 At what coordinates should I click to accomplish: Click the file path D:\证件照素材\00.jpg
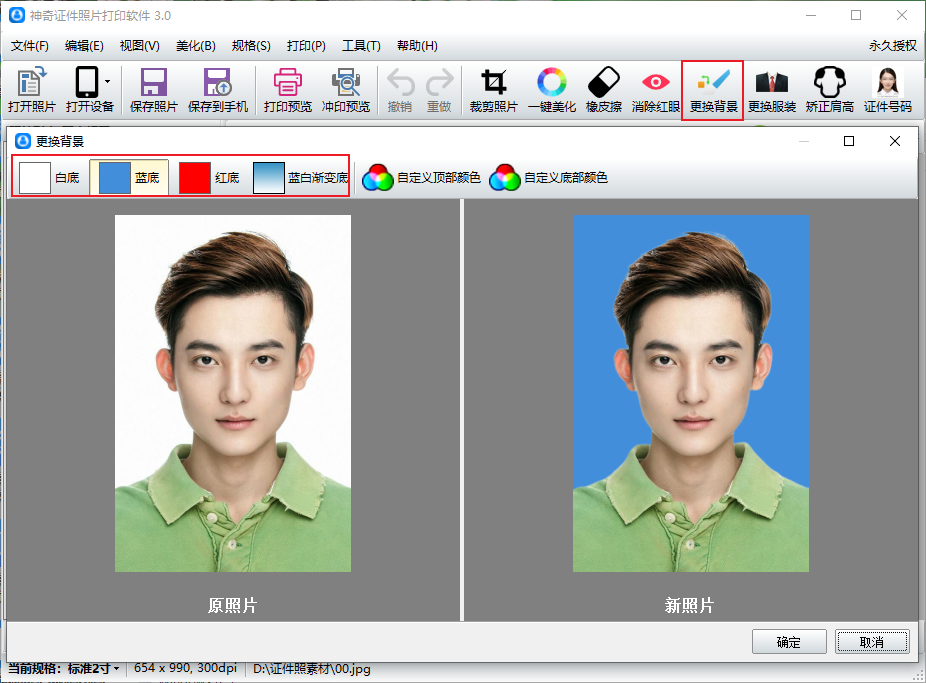[312, 669]
